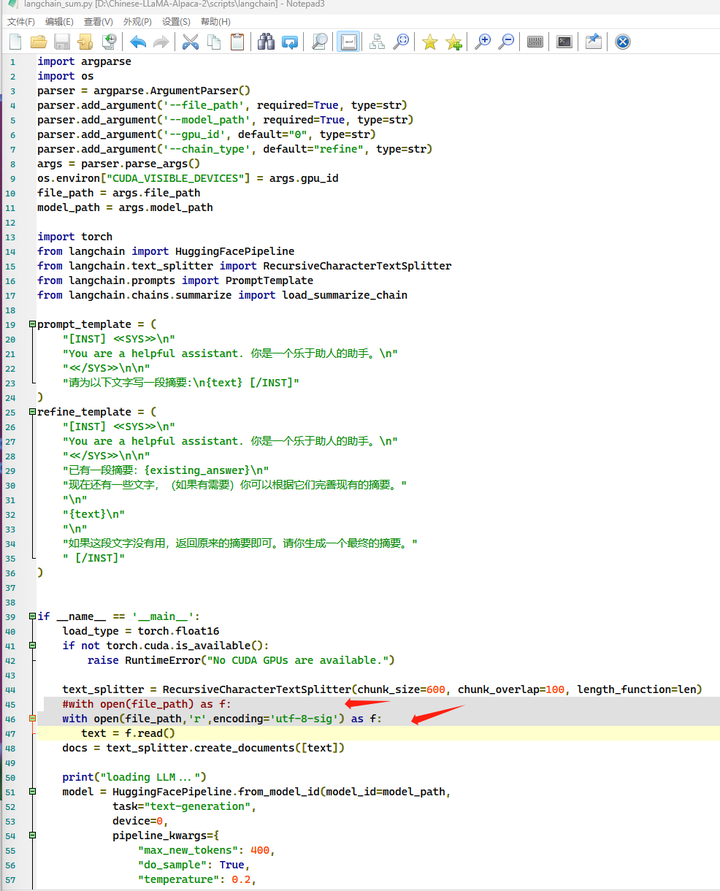Click "CUDA_VISIBLE_DEVICES" string
Image resolution: width=720 pixels, height=891 pixels.
(175, 178)
